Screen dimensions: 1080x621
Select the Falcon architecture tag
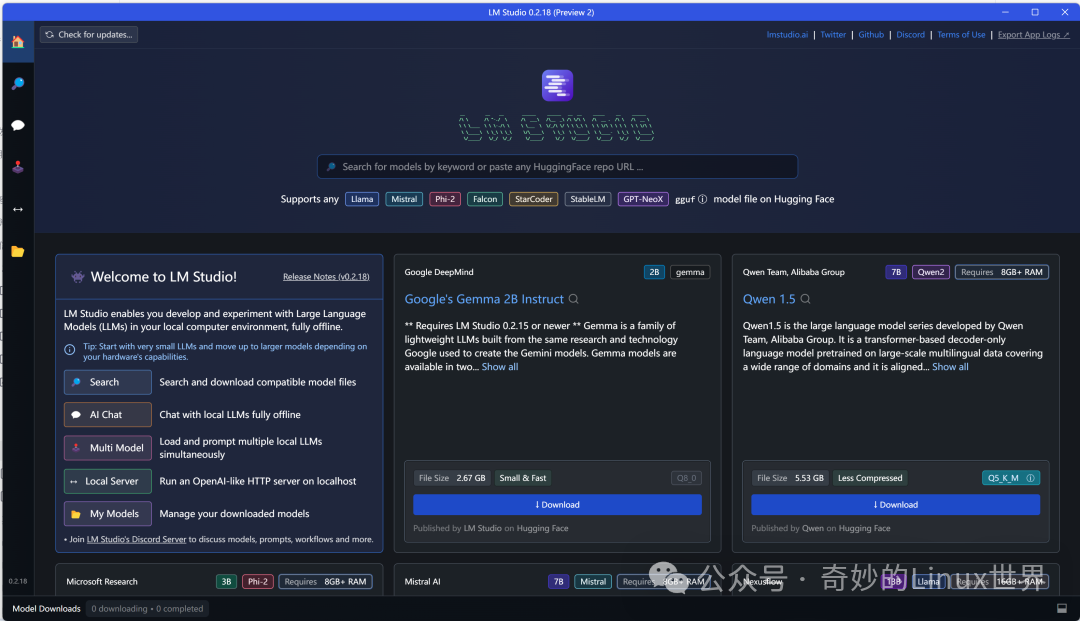(484, 199)
